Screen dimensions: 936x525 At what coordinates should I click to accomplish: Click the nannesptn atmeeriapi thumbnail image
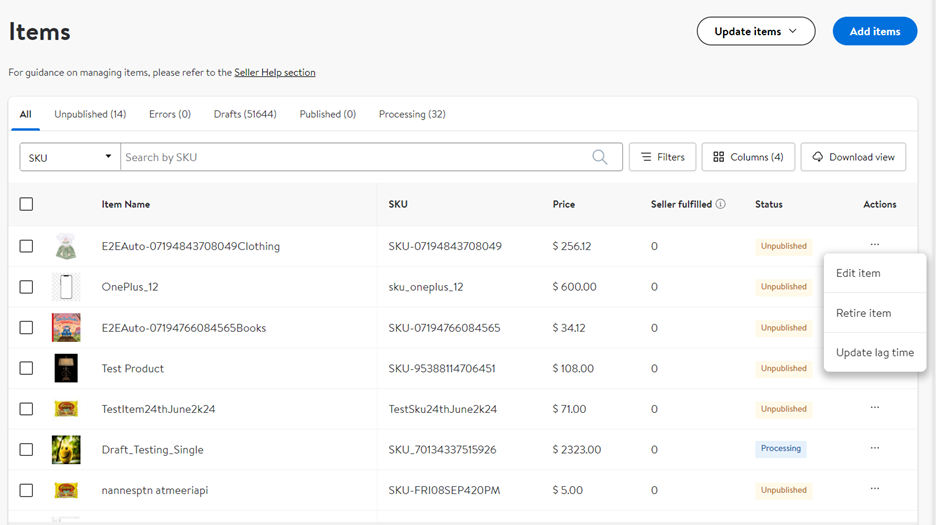(x=66, y=490)
